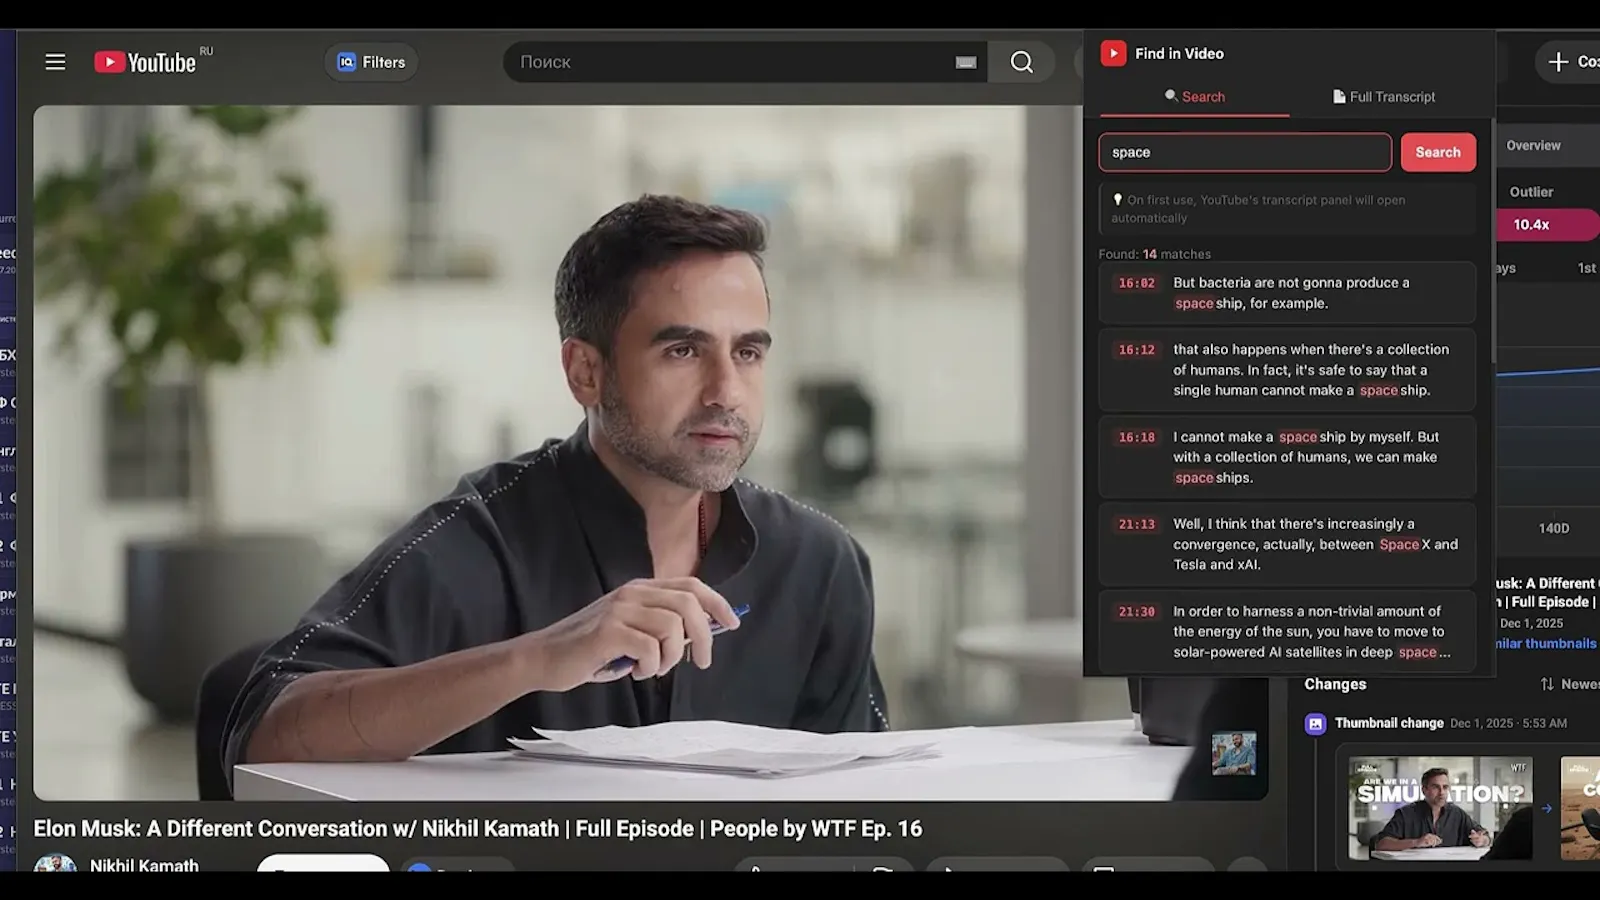Click the 'Found: 14 matches' text
Viewport: 1600px width, 900px height.
coord(1154,254)
